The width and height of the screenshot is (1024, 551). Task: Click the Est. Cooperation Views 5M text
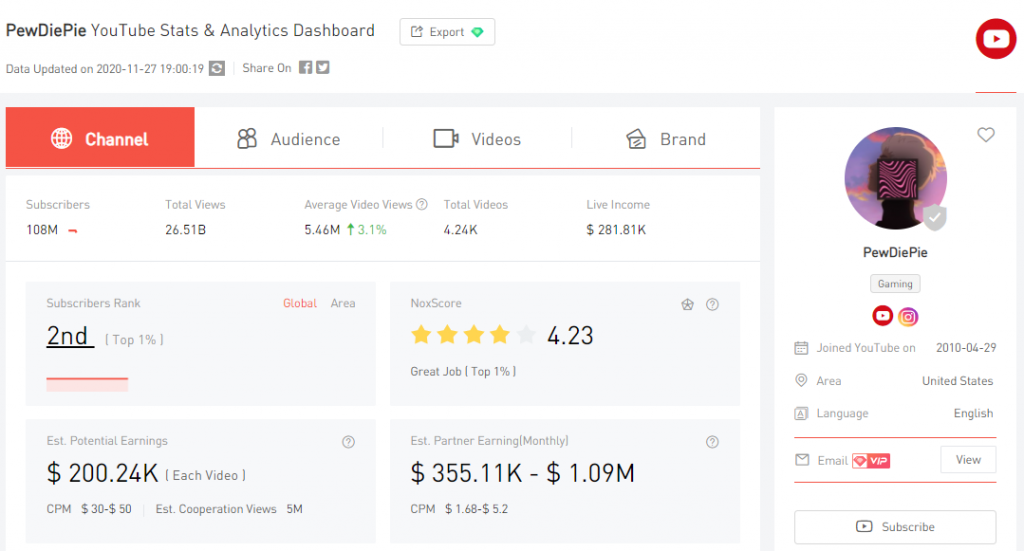tap(229, 509)
